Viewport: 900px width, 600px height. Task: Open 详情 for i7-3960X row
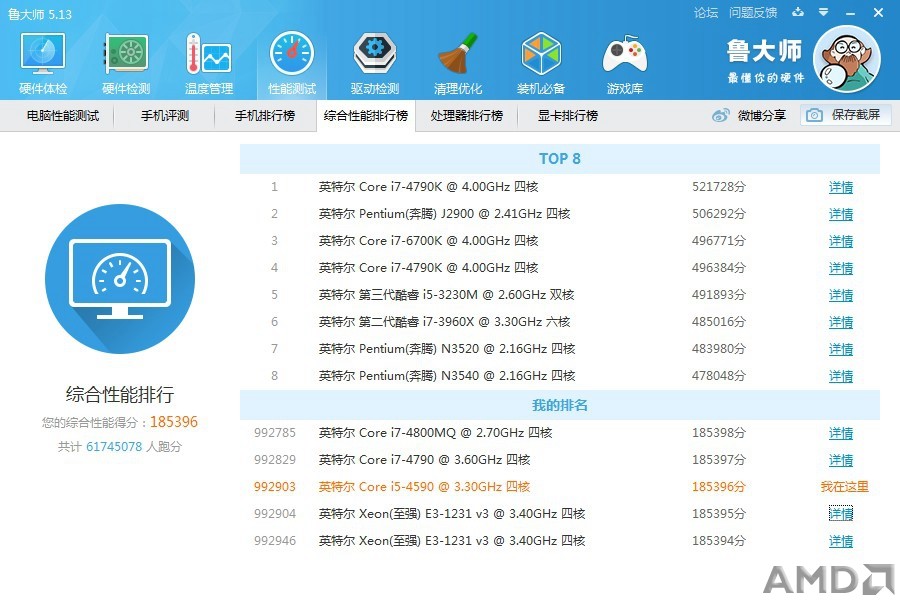(x=841, y=322)
